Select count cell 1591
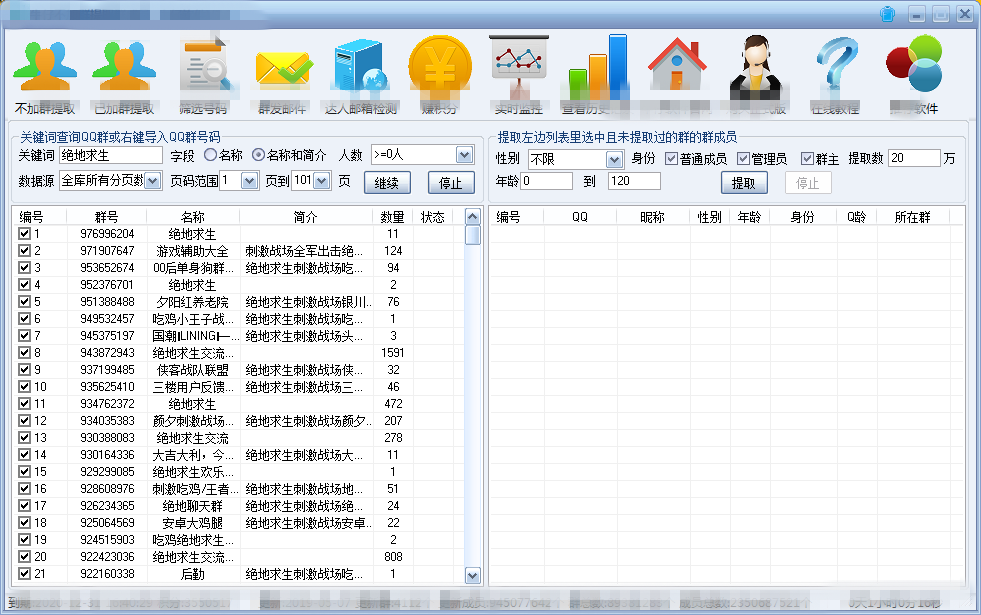The image size is (981, 615). coord(392,353)
